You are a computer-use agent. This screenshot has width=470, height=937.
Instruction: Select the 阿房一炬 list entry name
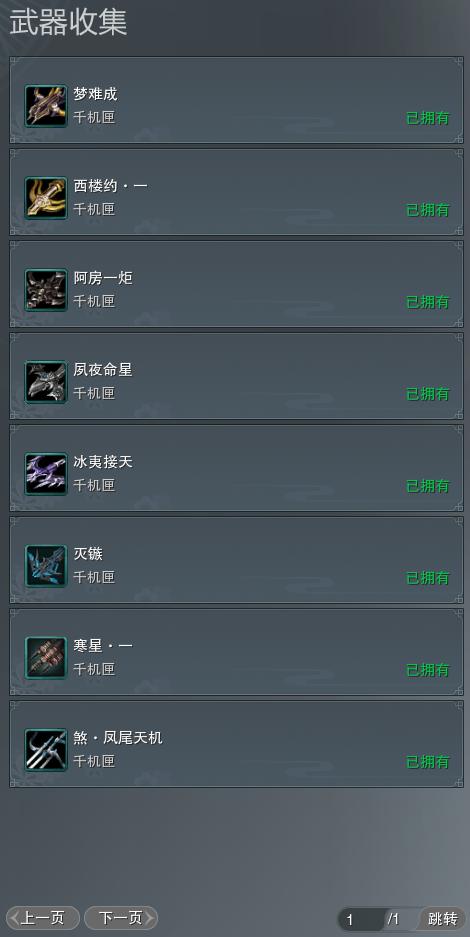coord(103,278)
